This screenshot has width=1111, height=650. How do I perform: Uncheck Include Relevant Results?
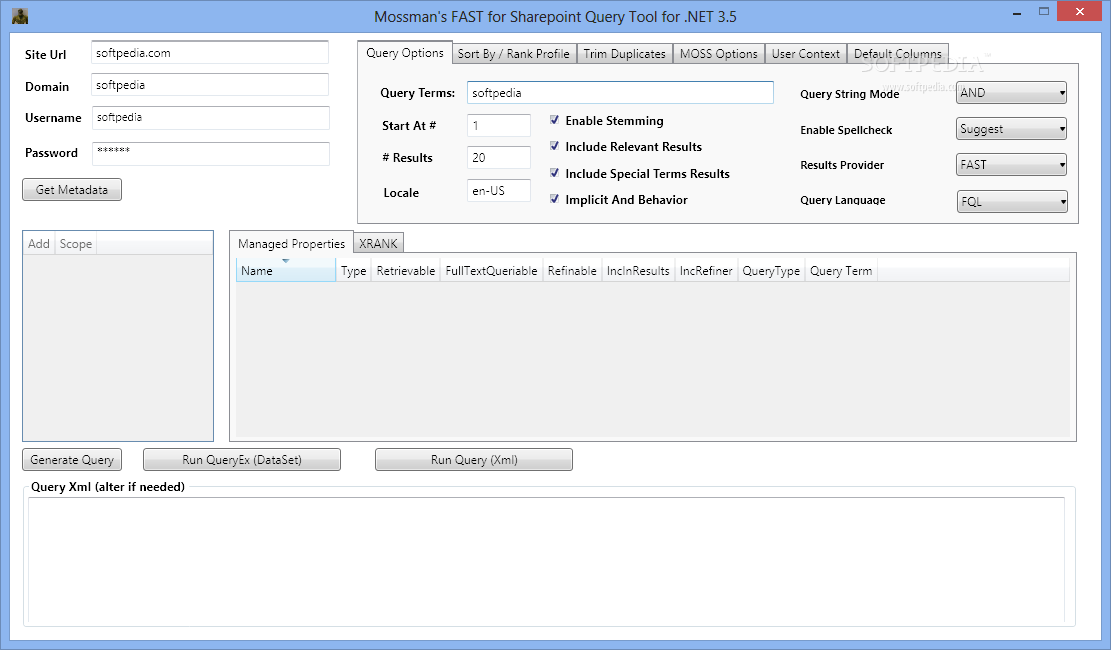coord(554,146)
